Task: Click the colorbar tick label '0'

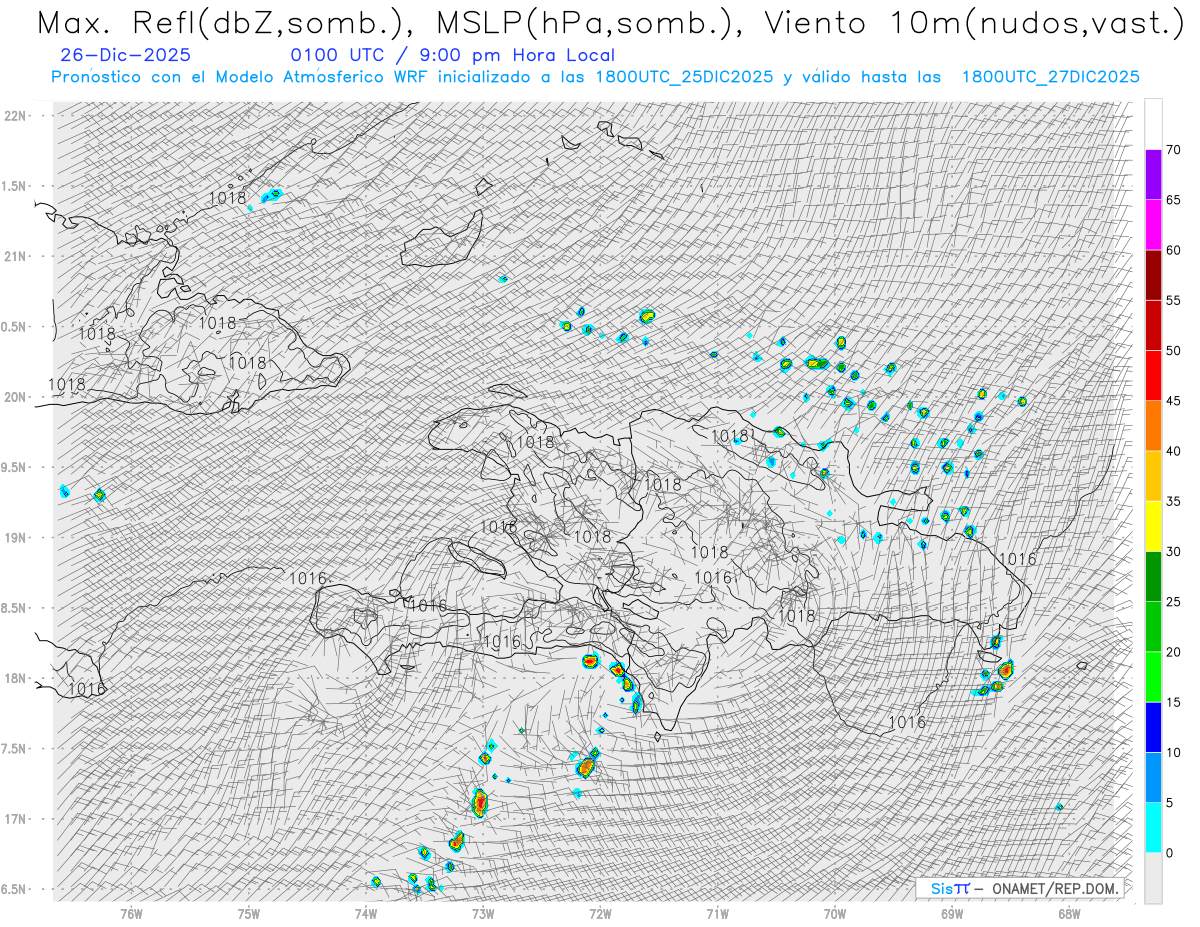Action: [x=1169, y=853]
